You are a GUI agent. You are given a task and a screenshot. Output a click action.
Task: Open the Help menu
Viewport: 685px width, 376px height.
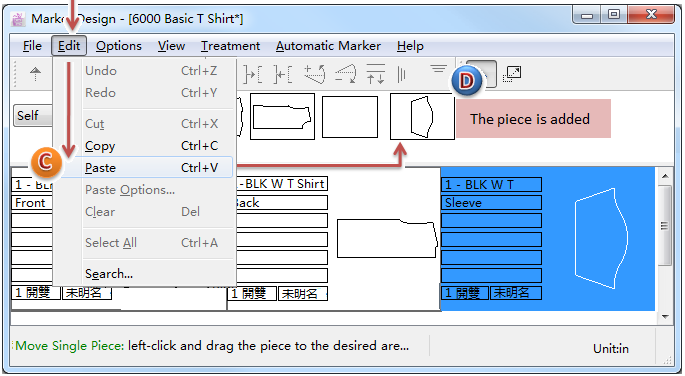410,46
